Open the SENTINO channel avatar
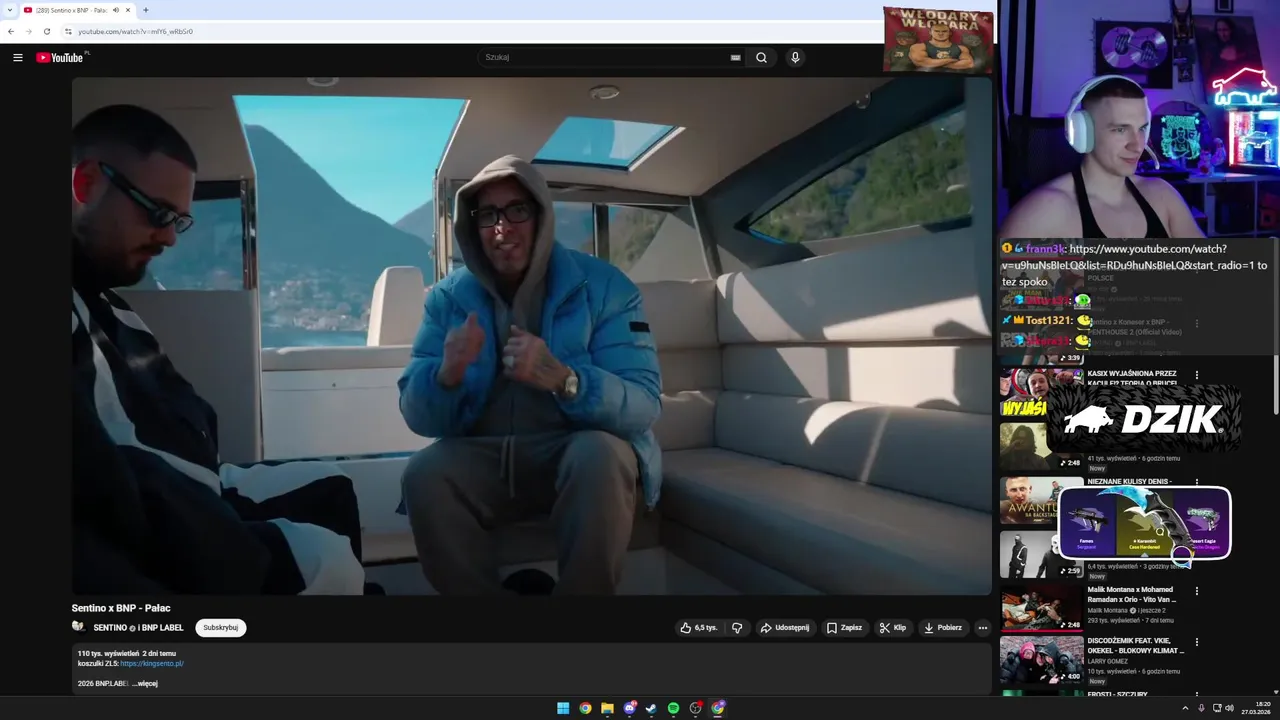1280x720 pixels. [79, 627]
